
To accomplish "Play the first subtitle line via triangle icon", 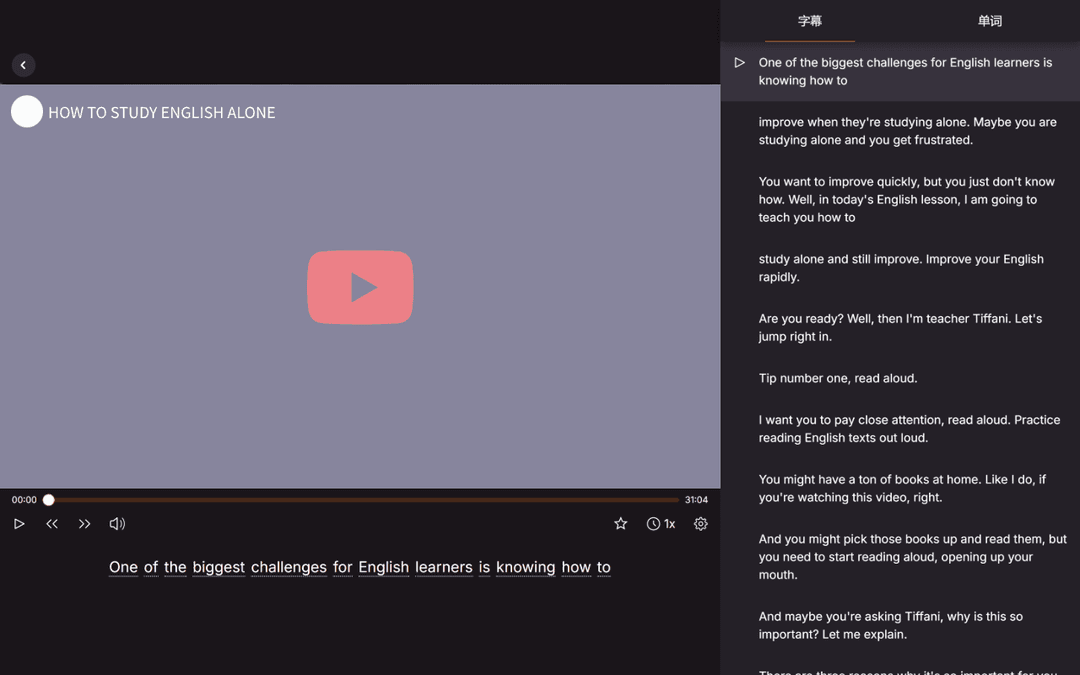I will coord(740,63).
